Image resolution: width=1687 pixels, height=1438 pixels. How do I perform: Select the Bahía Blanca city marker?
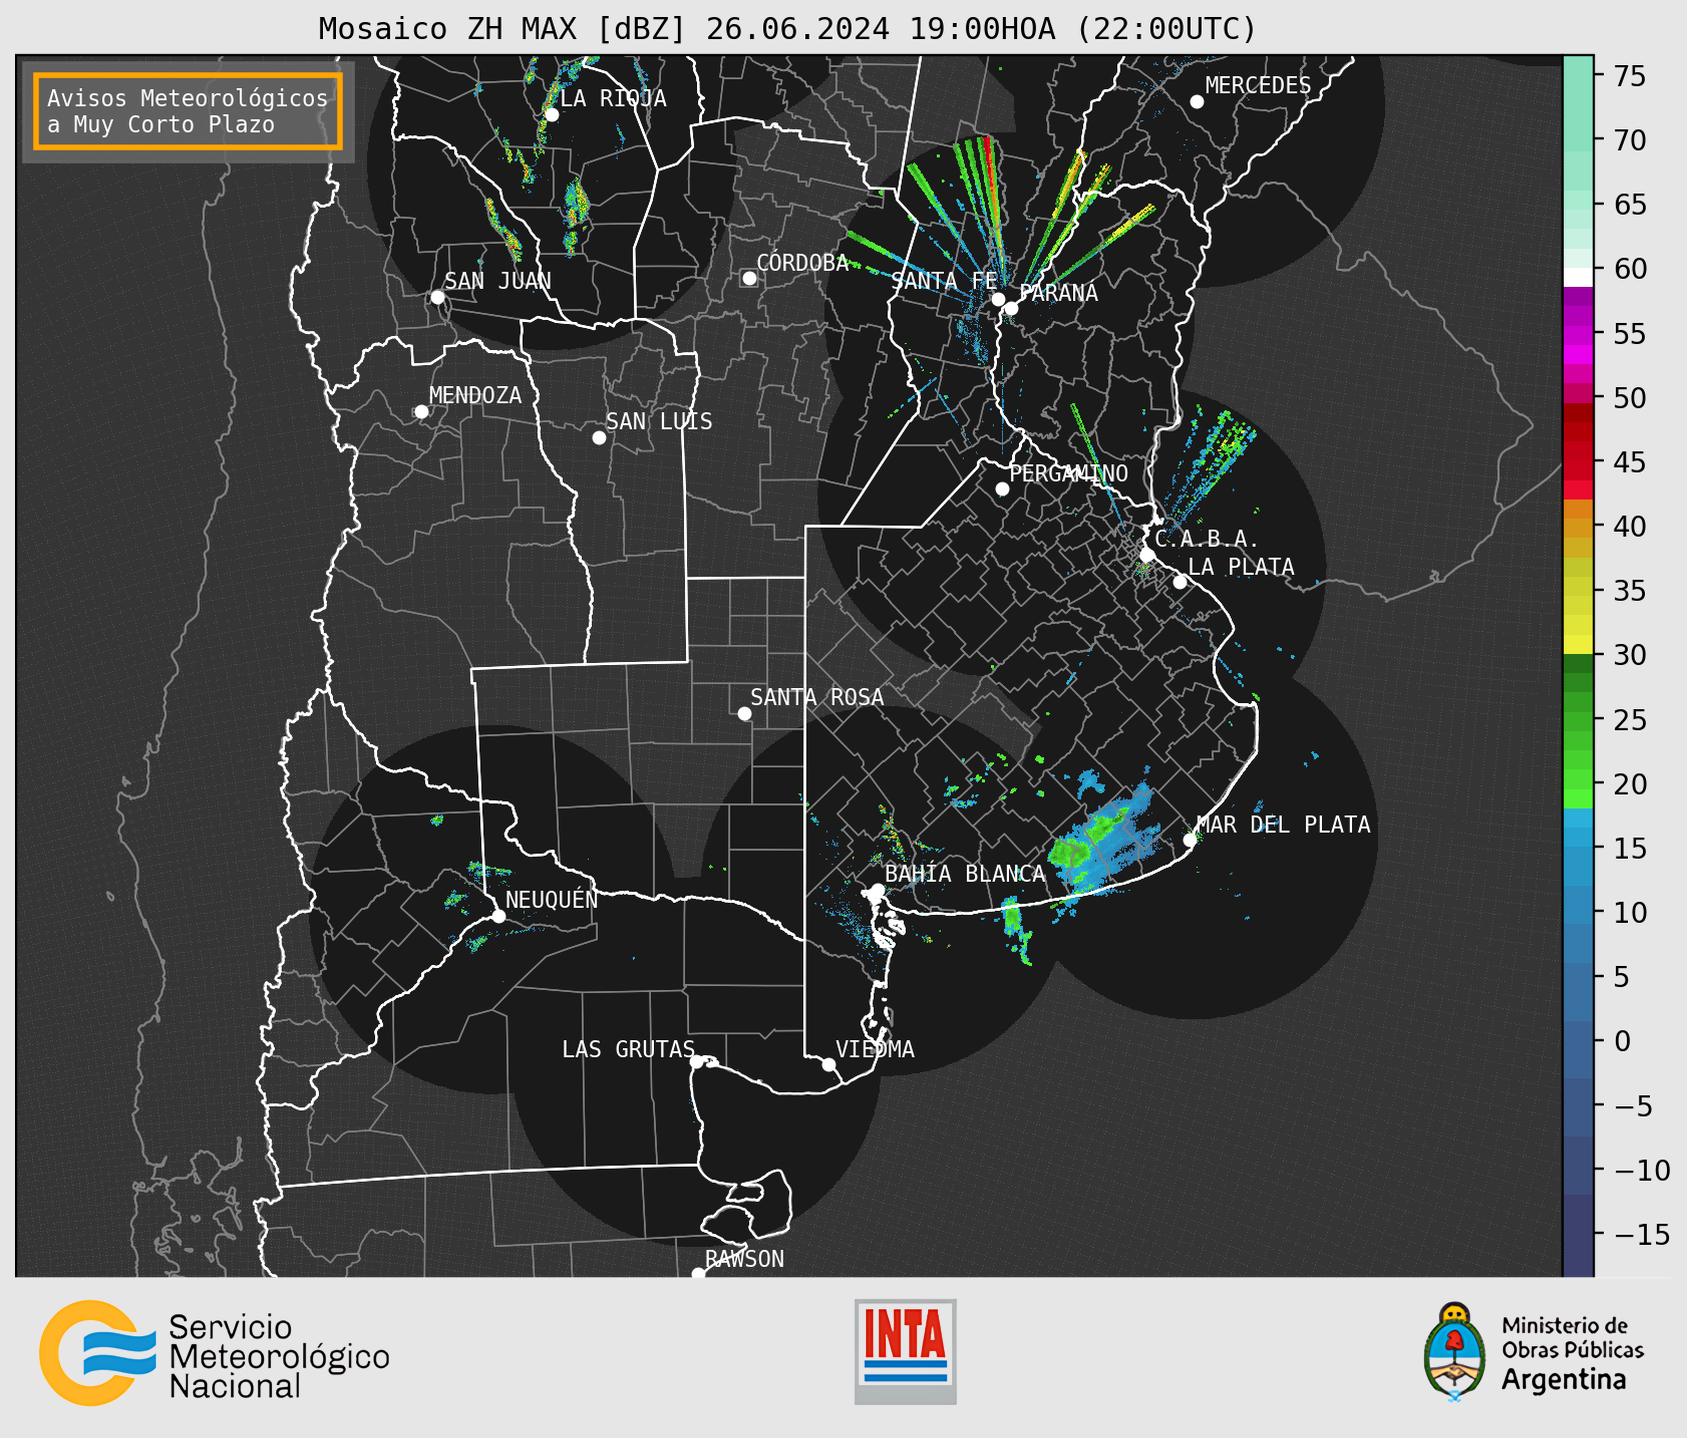pos(877,890)
